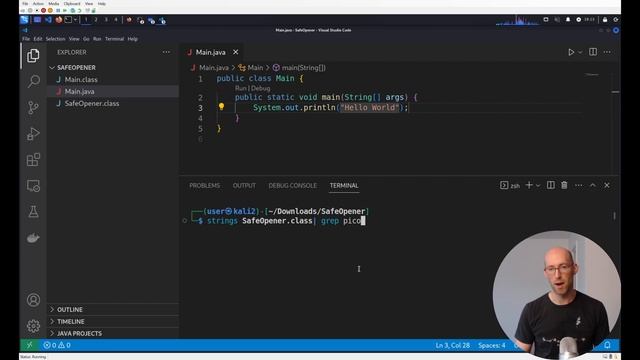Open the Run and Debug view

(x=33, y=133)
